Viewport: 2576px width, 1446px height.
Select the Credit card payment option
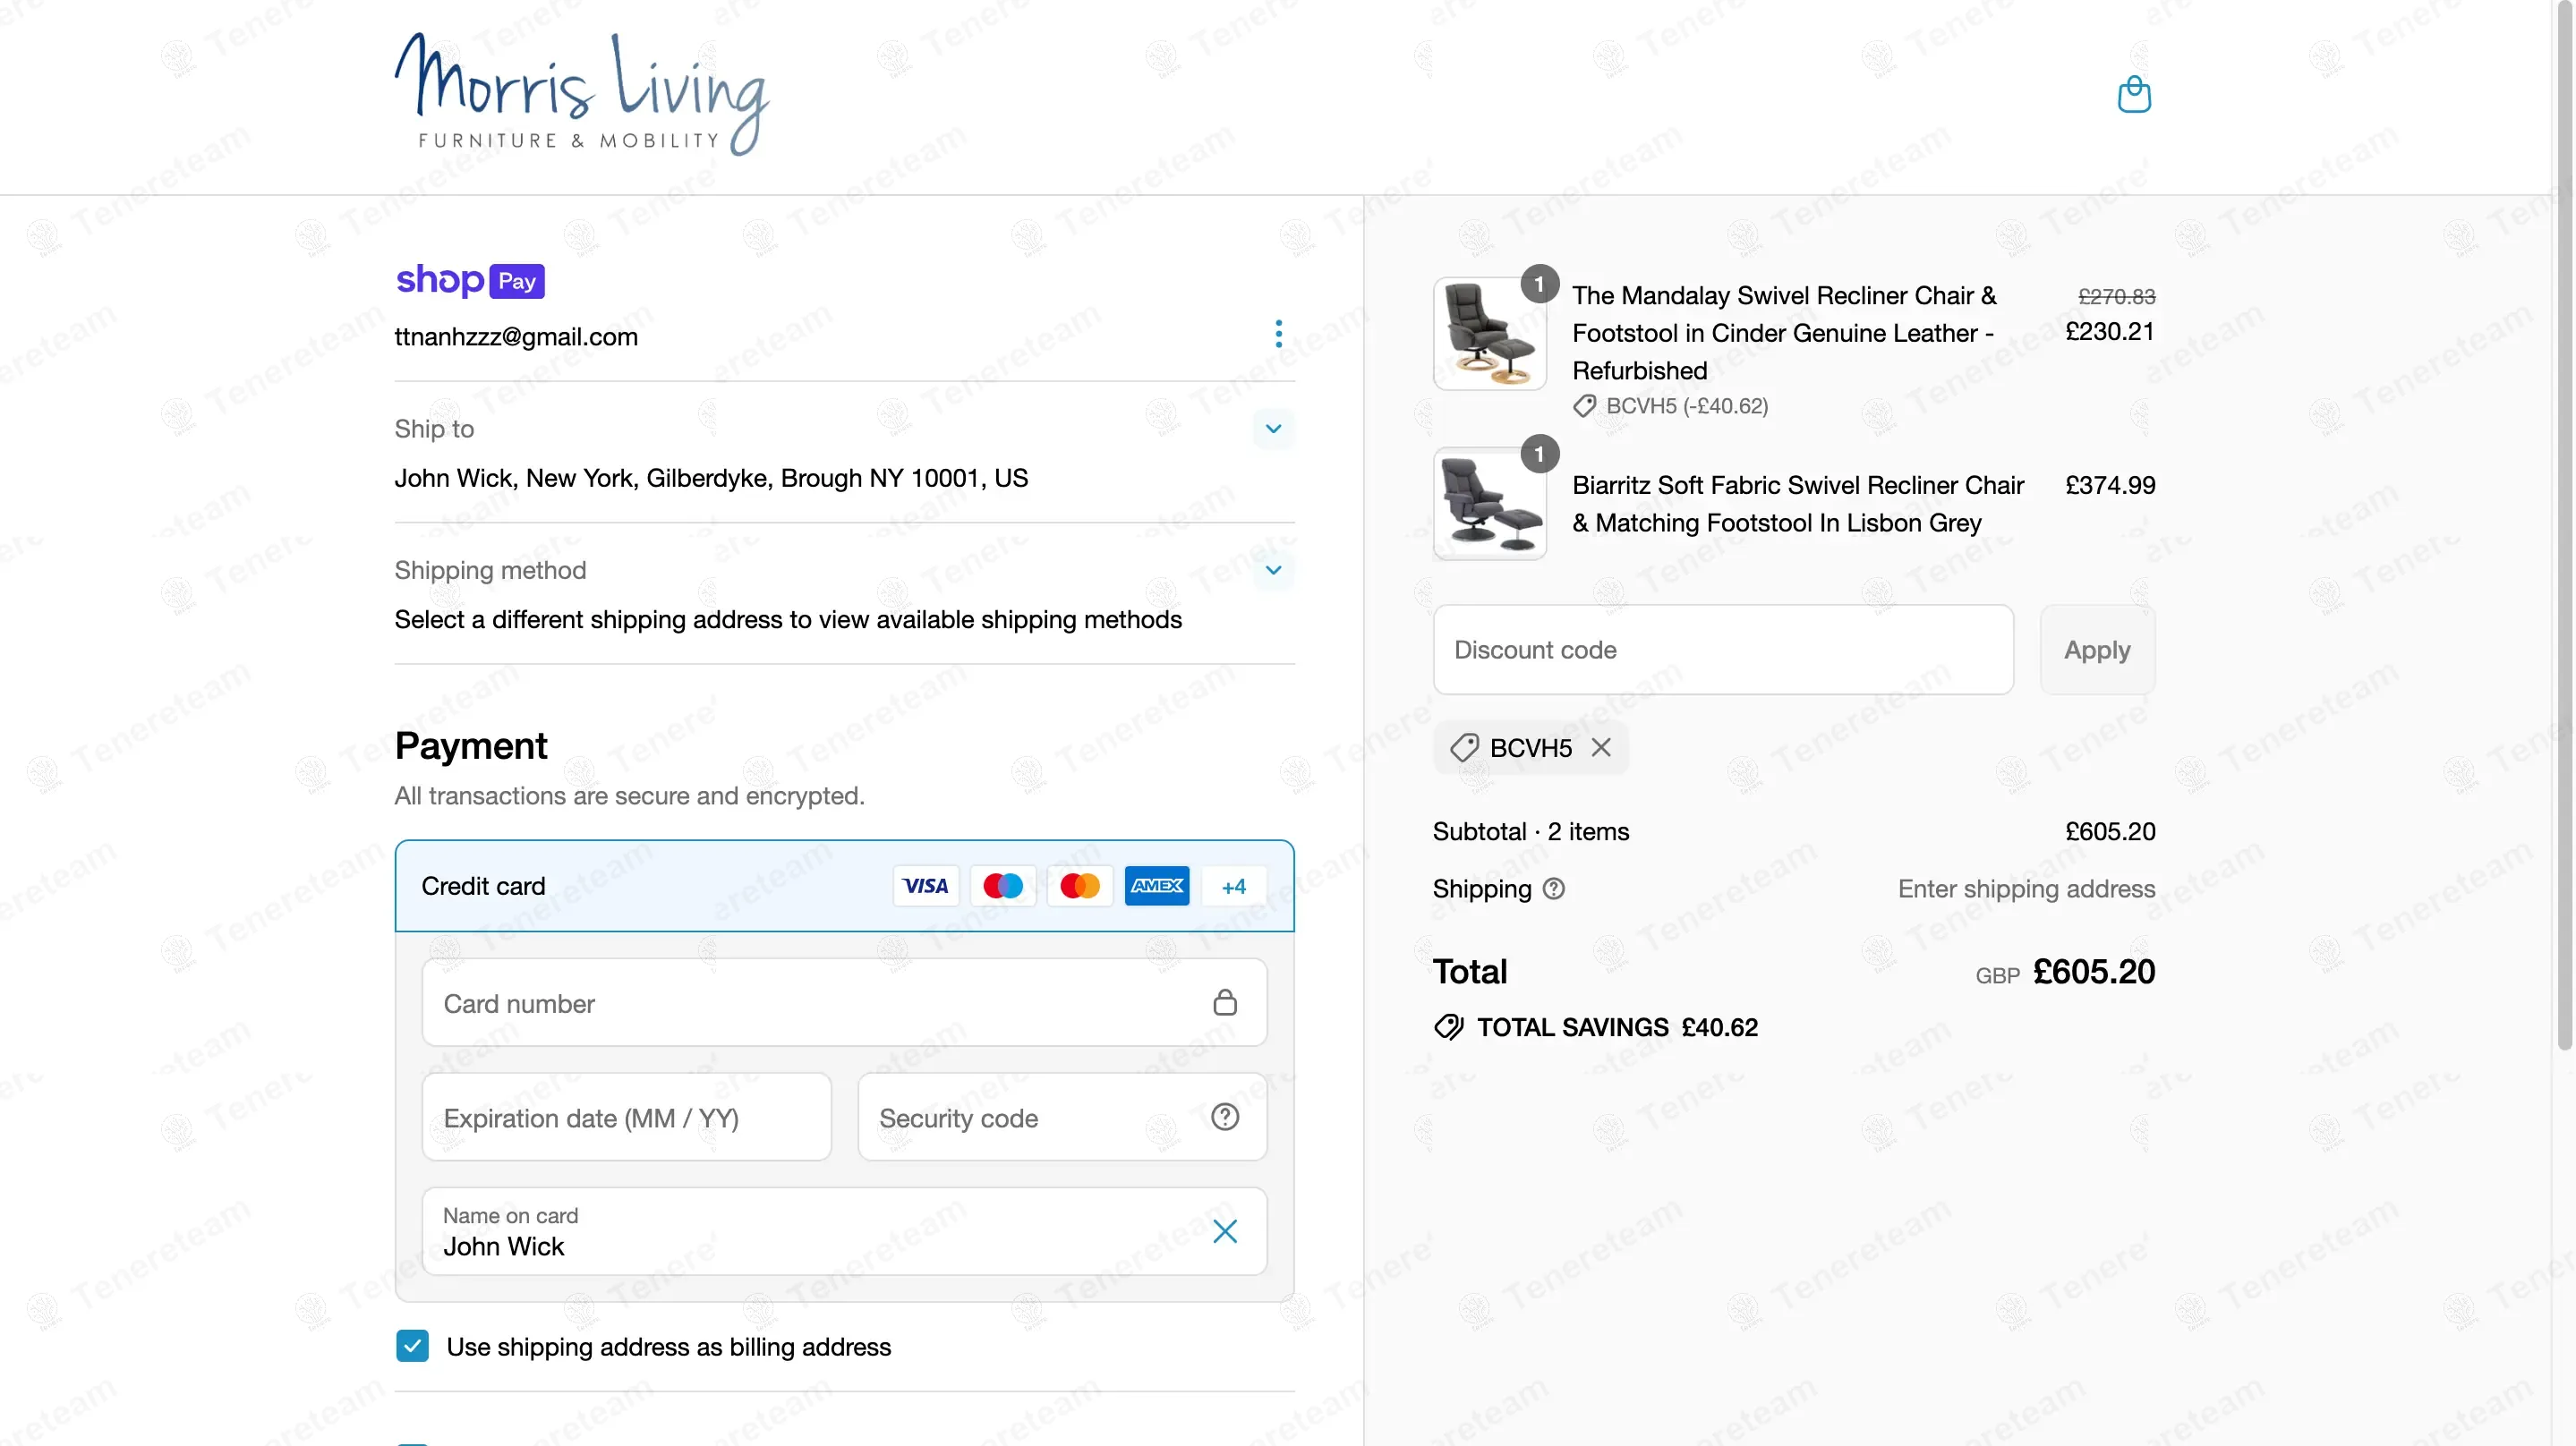(x=483, y=886)
